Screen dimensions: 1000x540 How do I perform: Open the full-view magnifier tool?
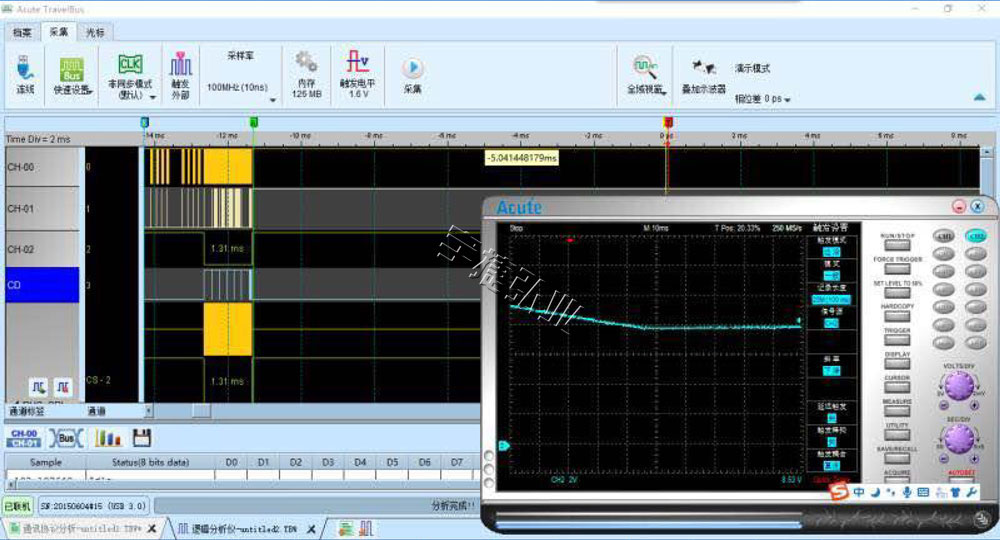tap(645, 67)
